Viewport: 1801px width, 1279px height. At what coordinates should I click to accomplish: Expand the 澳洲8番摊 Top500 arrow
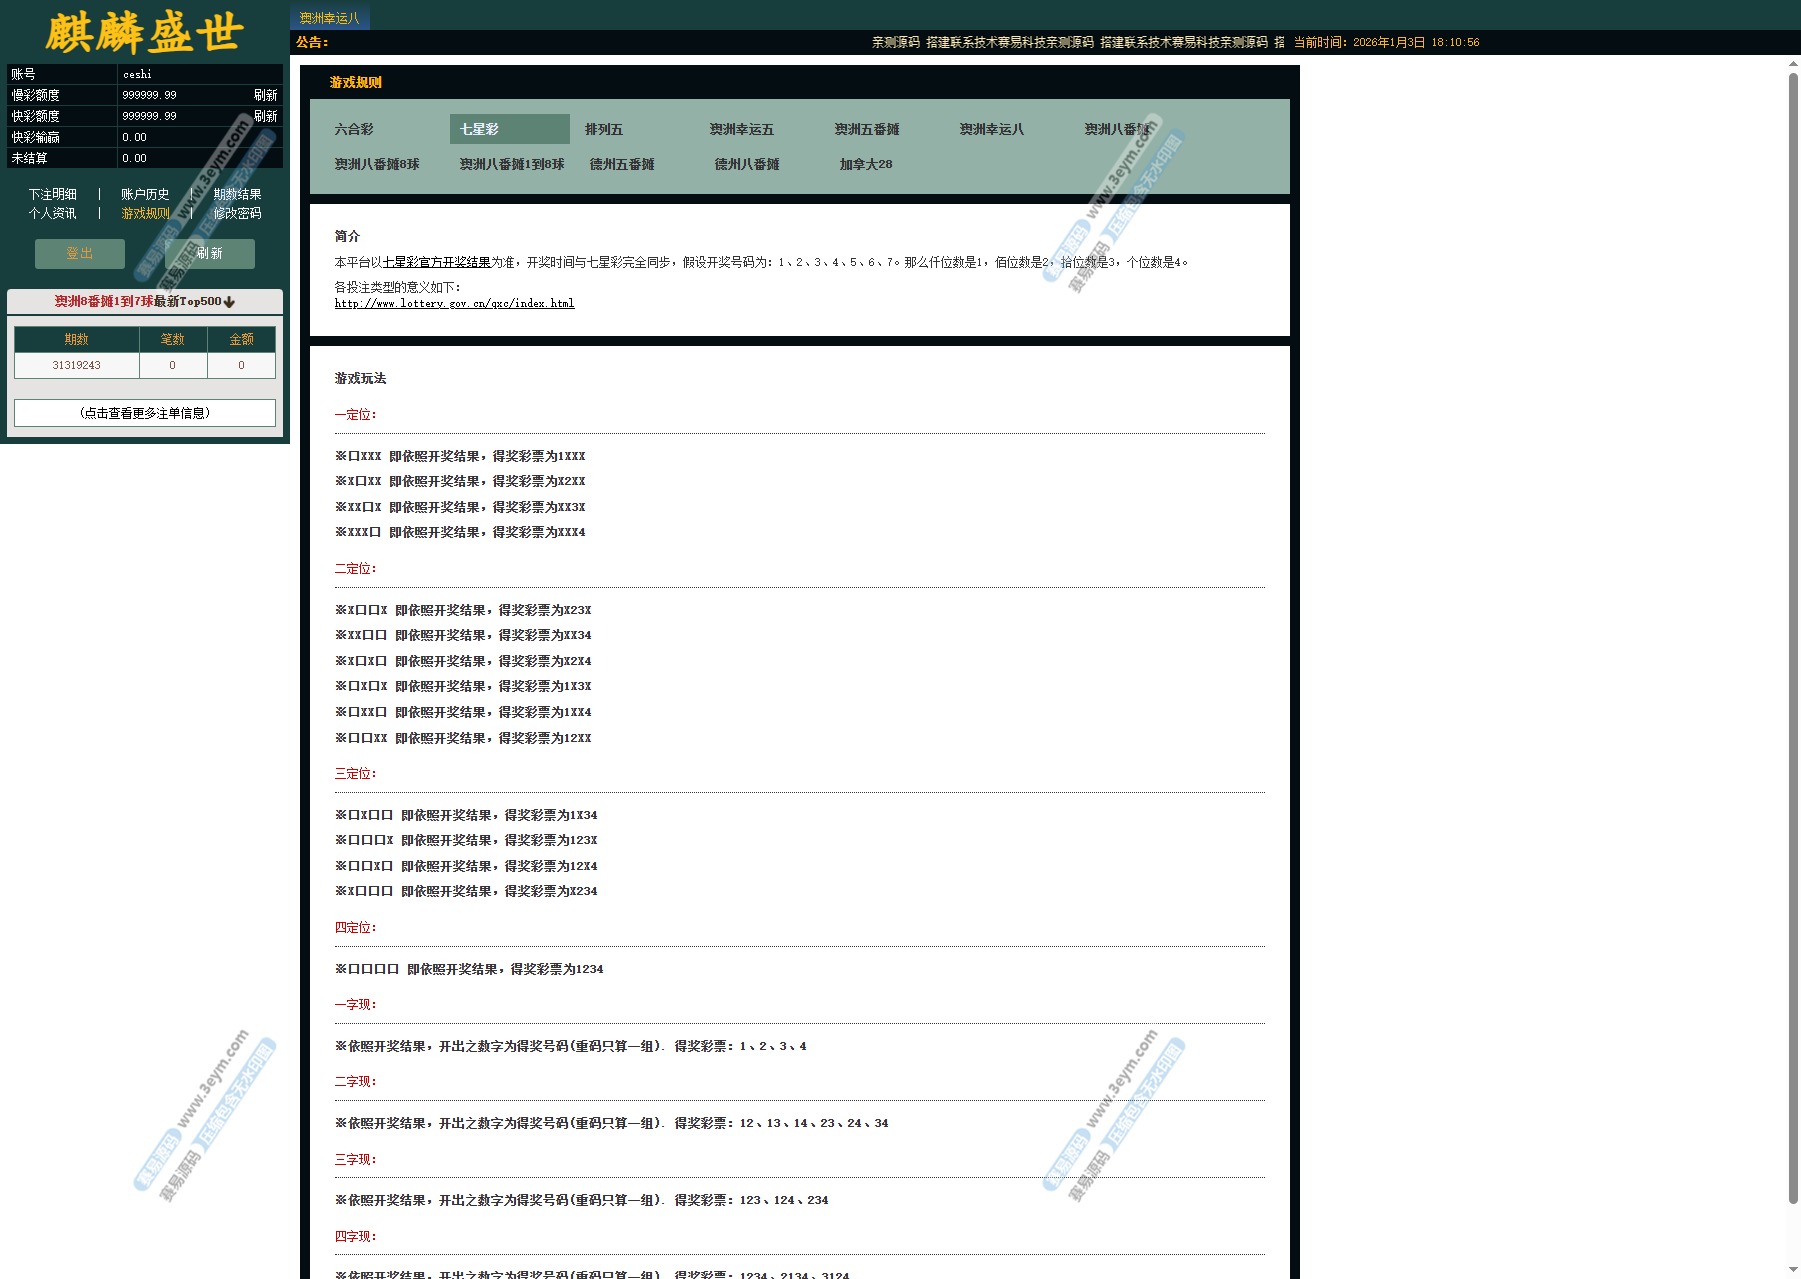[230, 302]
